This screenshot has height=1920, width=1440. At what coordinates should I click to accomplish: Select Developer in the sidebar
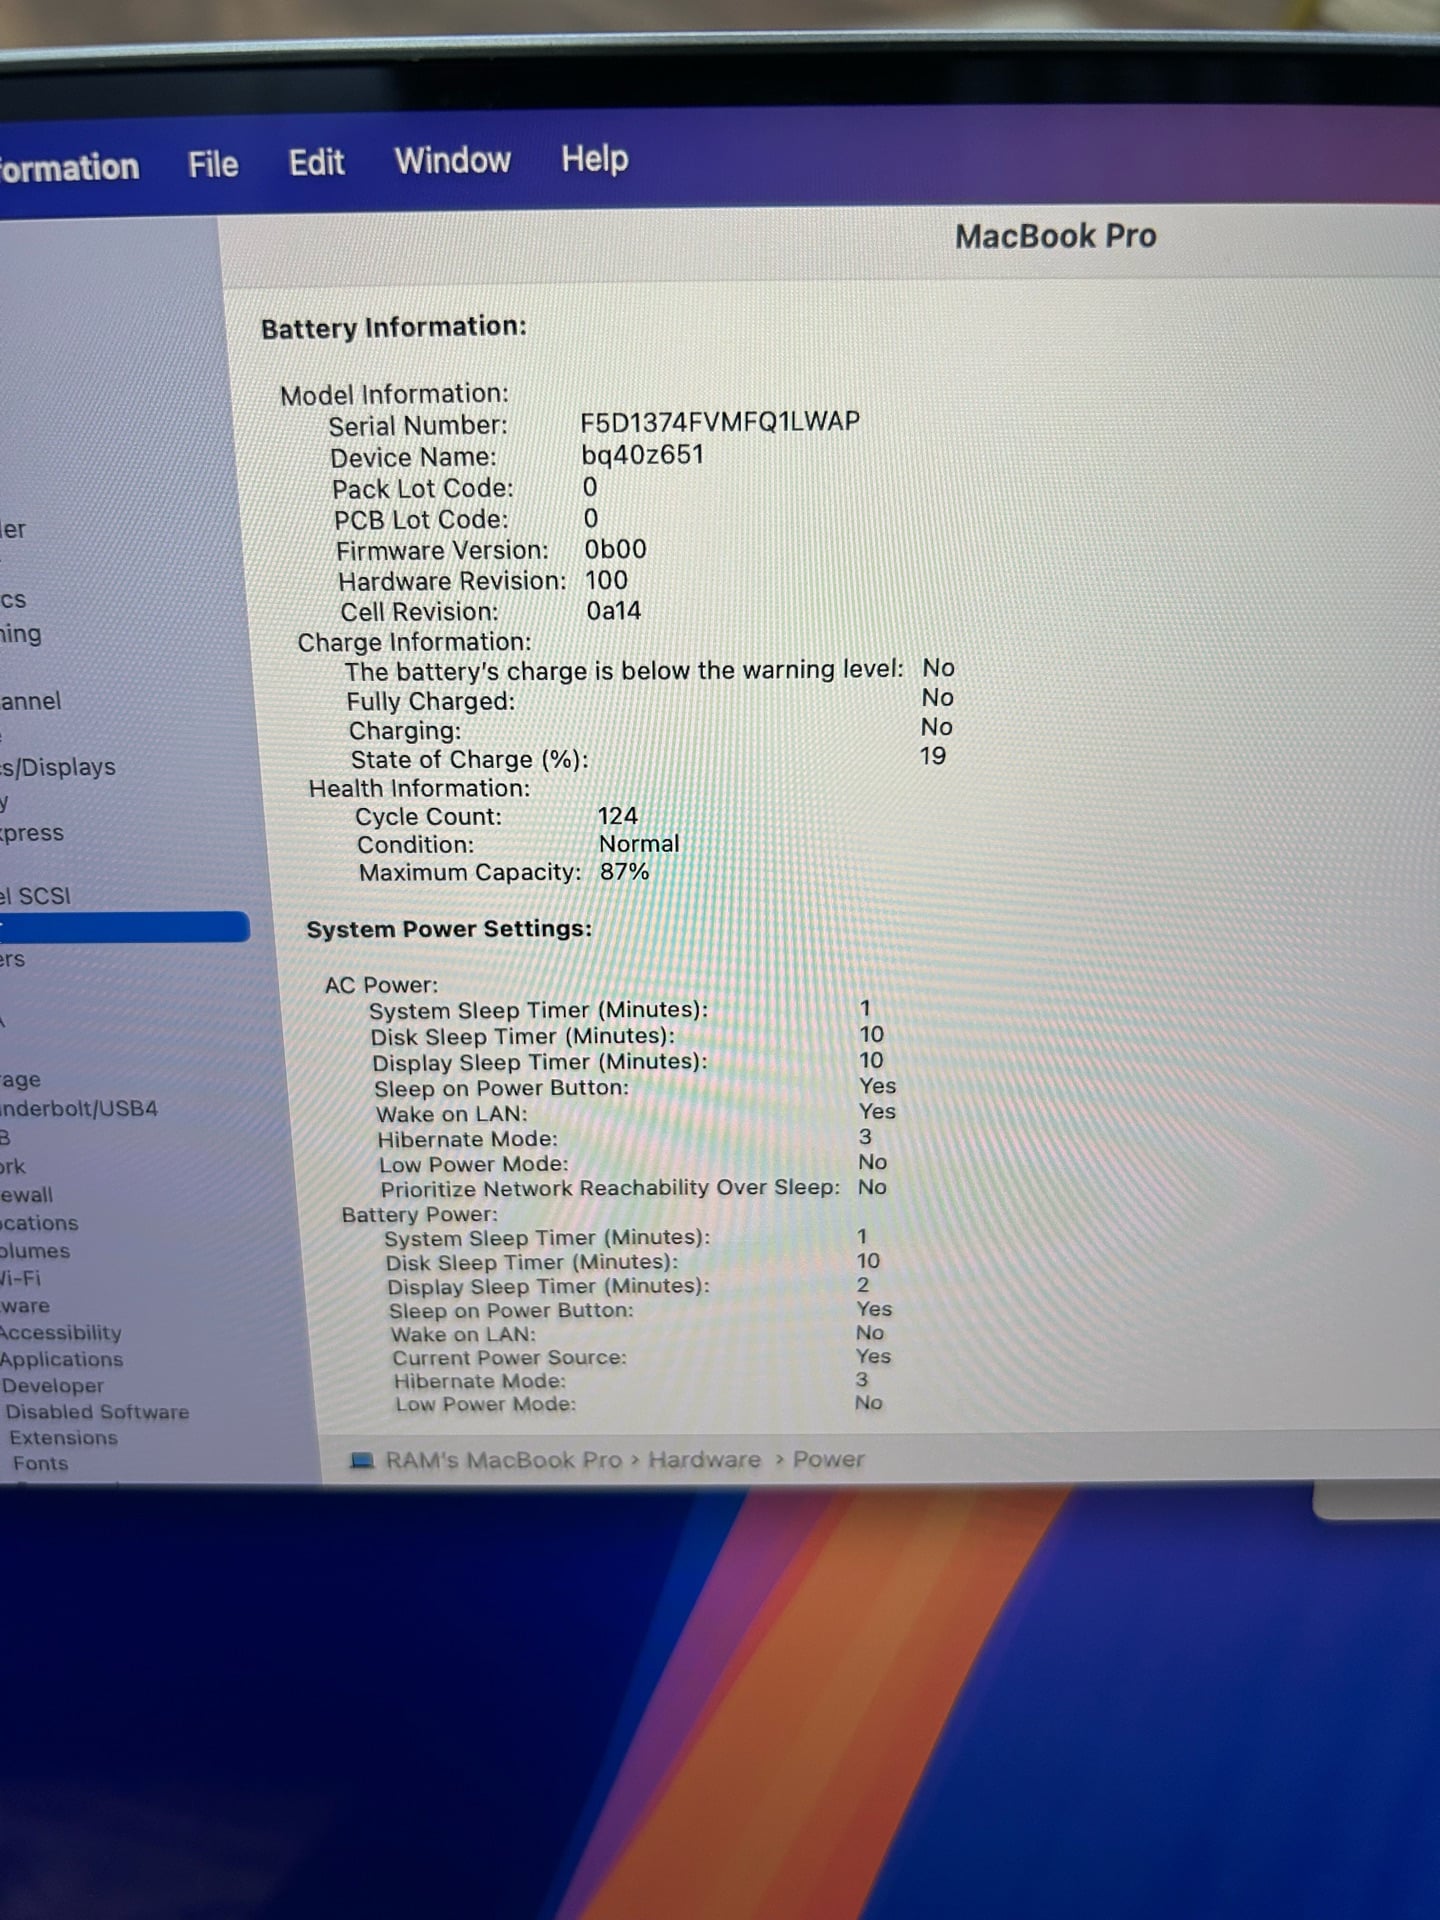53,1386
